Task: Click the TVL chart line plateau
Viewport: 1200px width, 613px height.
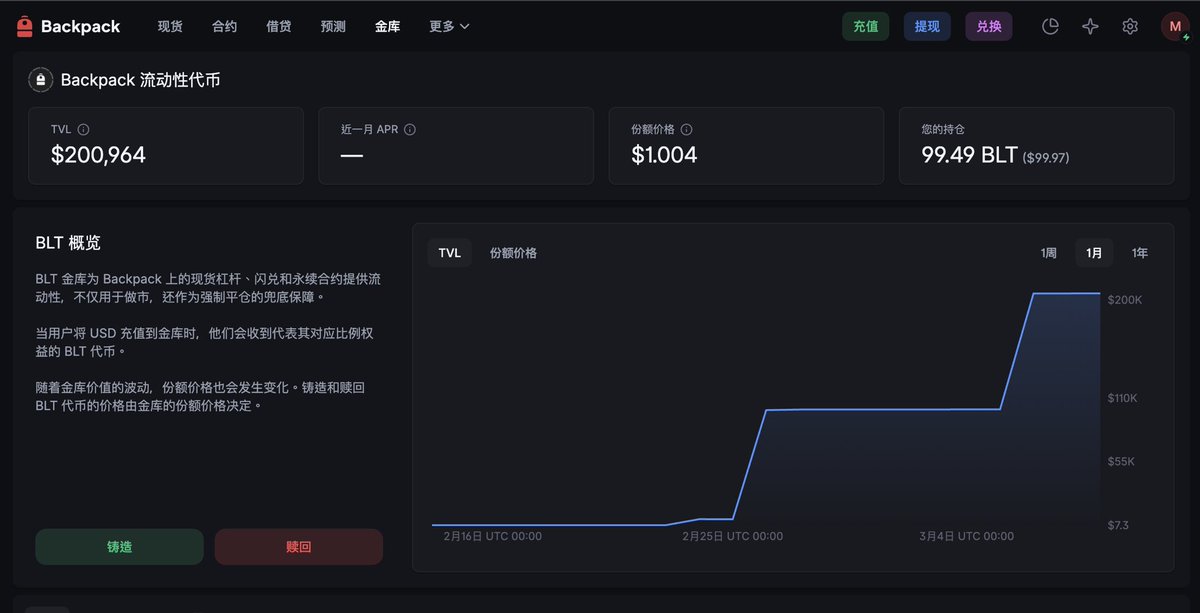Action: coord(880,409)
